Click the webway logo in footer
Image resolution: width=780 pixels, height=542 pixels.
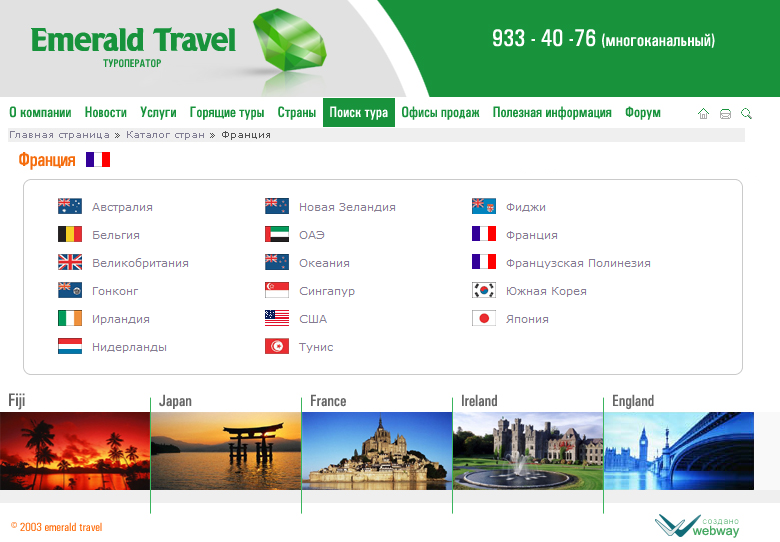tap(697, 526)
